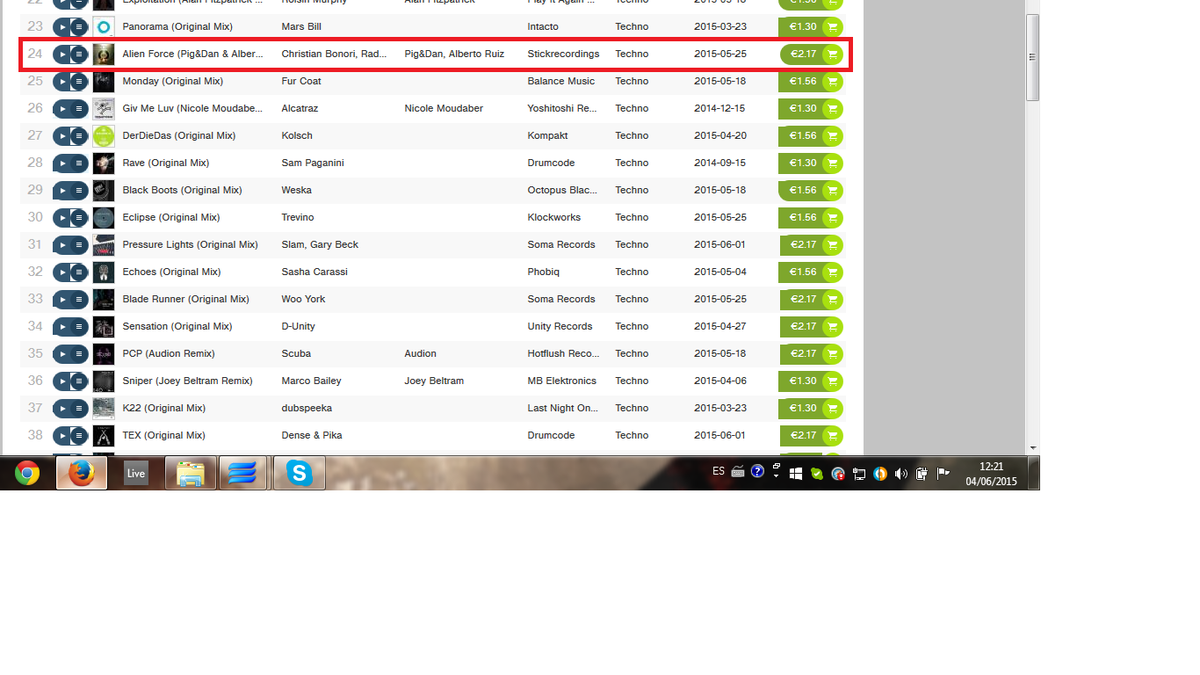Play Sniper (Joey Beltram Remix)

point(62,381)
